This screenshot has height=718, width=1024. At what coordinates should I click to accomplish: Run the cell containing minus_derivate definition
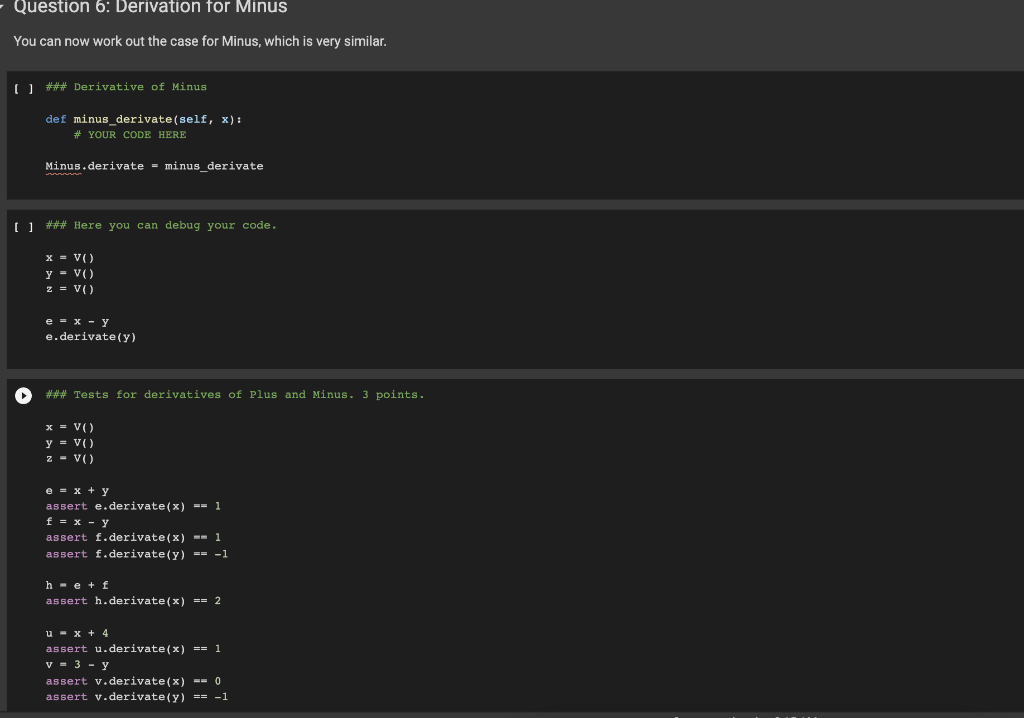tap(22, 87)
